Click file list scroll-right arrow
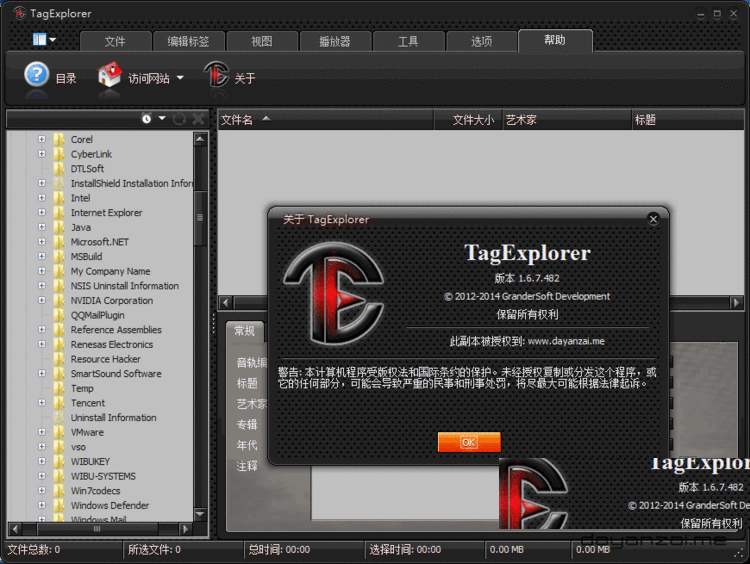Viewport: 750px width, 564px height. pos(737,302)
